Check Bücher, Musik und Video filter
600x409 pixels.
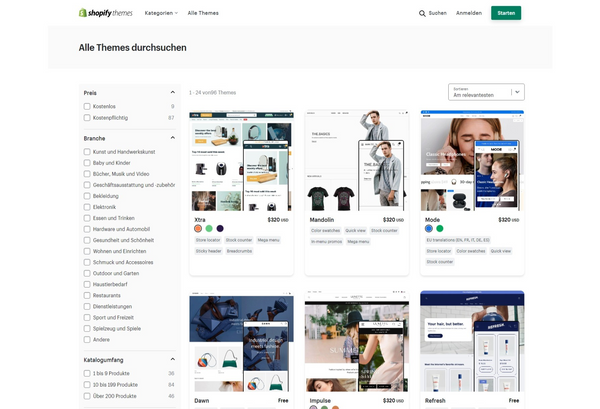pos(87,174)
